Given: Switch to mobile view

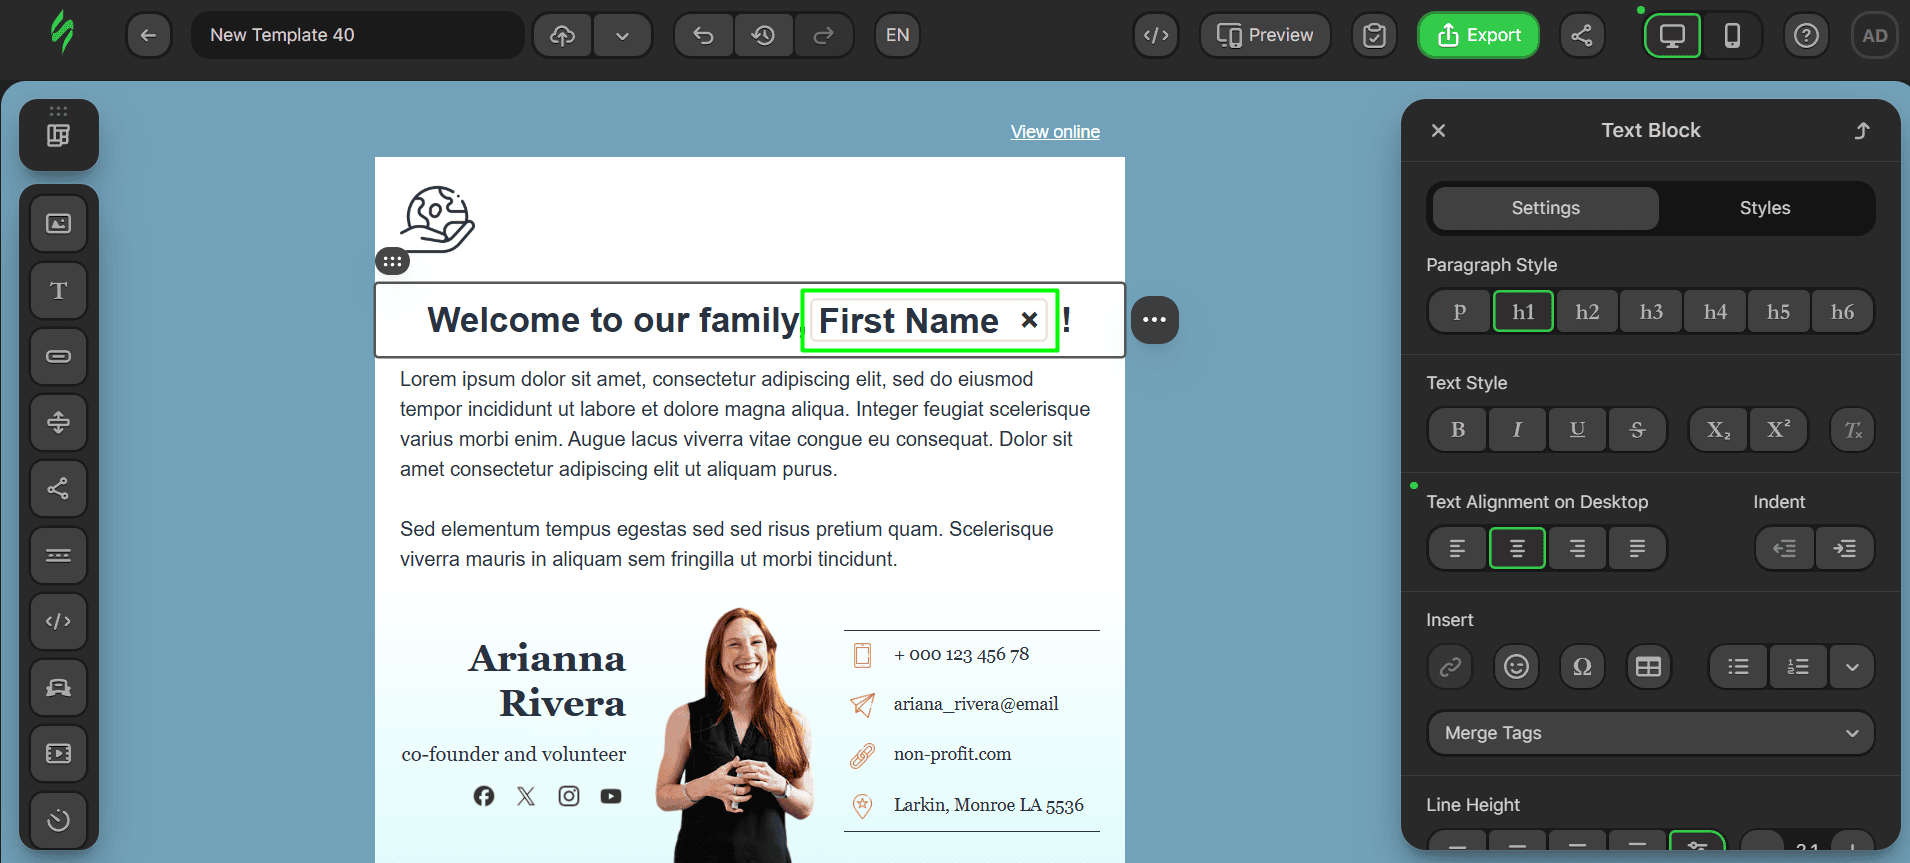Looking at the screenshot, I should 1732,35.
